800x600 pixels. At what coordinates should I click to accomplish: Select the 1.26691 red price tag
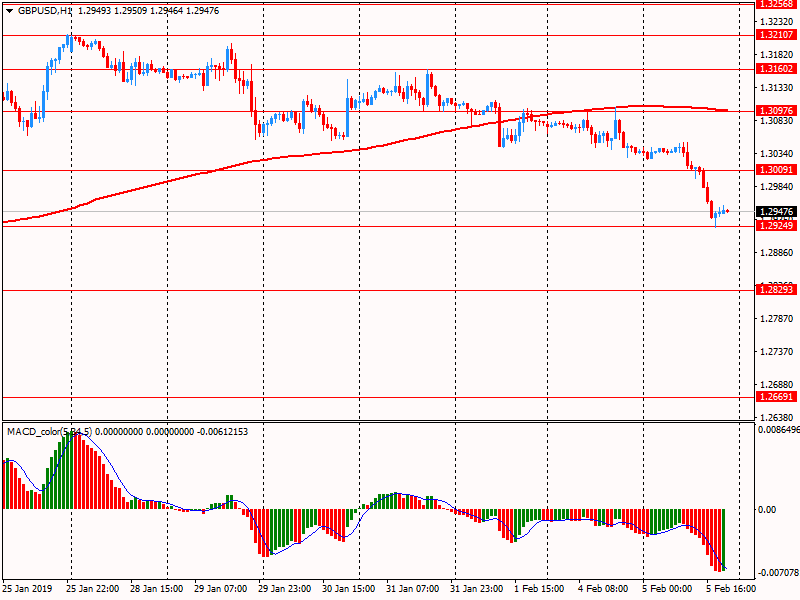[777, 397]
